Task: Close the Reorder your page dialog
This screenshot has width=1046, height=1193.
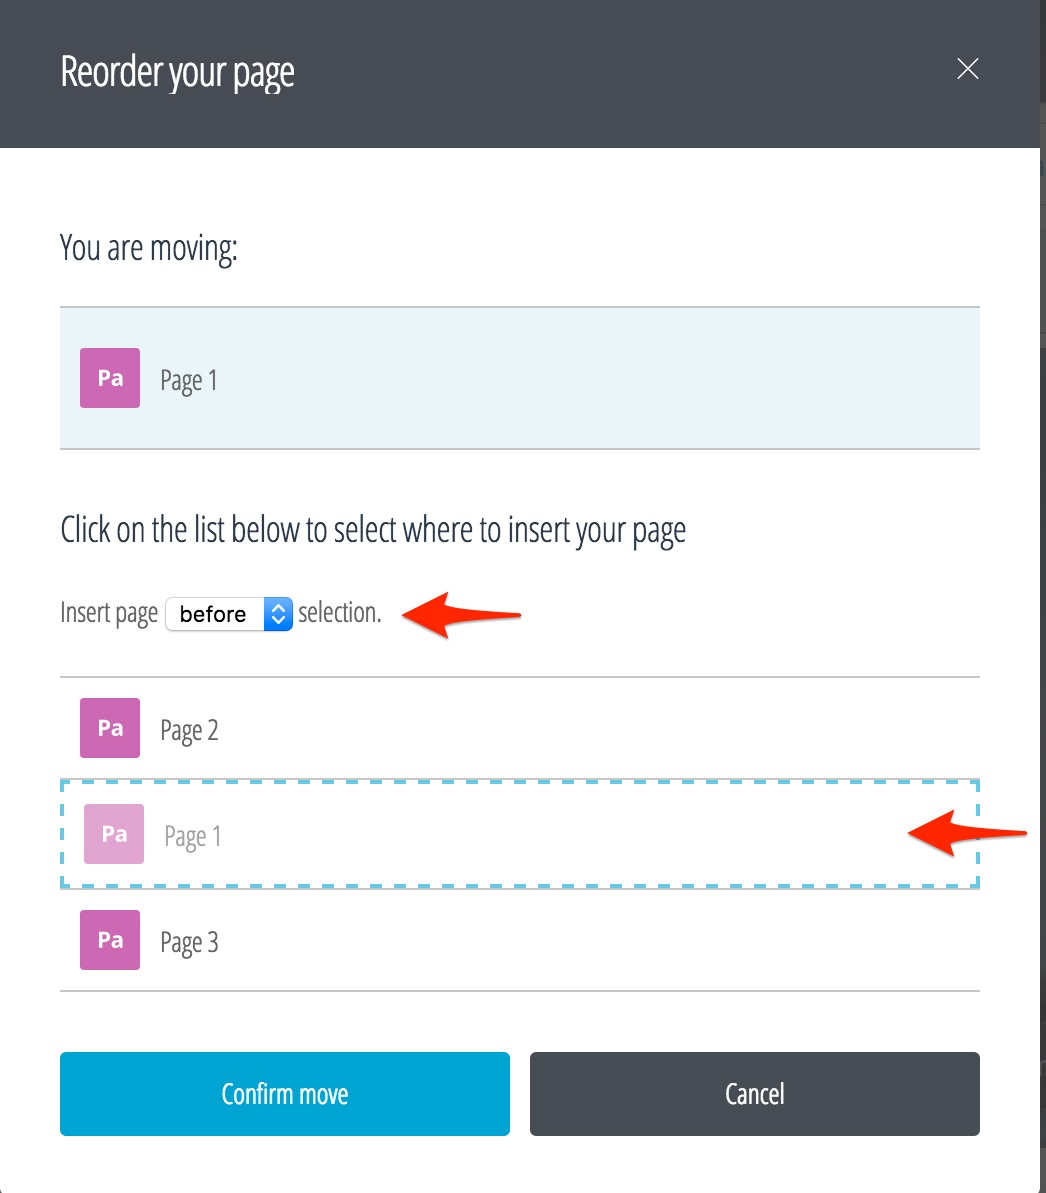Action: tap(967, 69)
